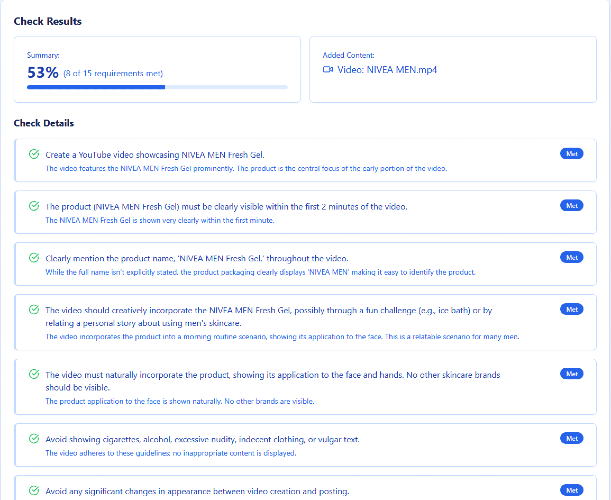
Task: Click the 'Summary:' label
Action: (43, 55)
